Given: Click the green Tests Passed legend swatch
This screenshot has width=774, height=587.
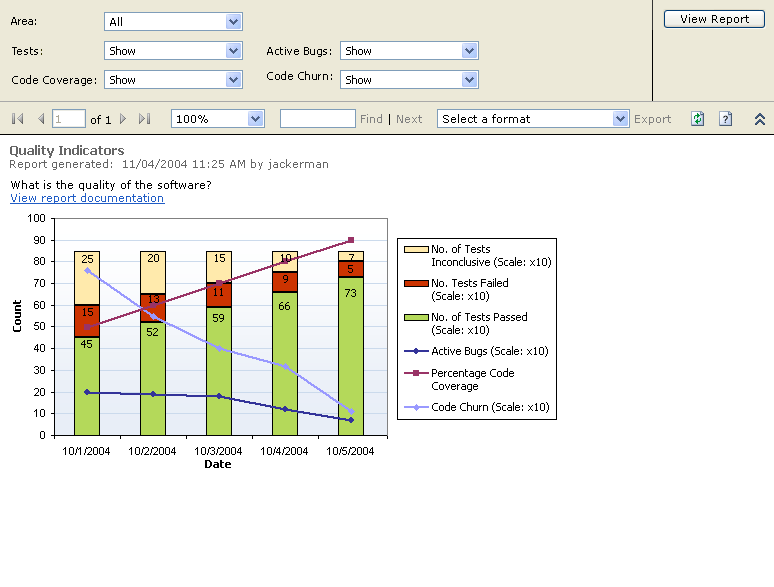Looking at the screenshot, I should pos(415,317).
